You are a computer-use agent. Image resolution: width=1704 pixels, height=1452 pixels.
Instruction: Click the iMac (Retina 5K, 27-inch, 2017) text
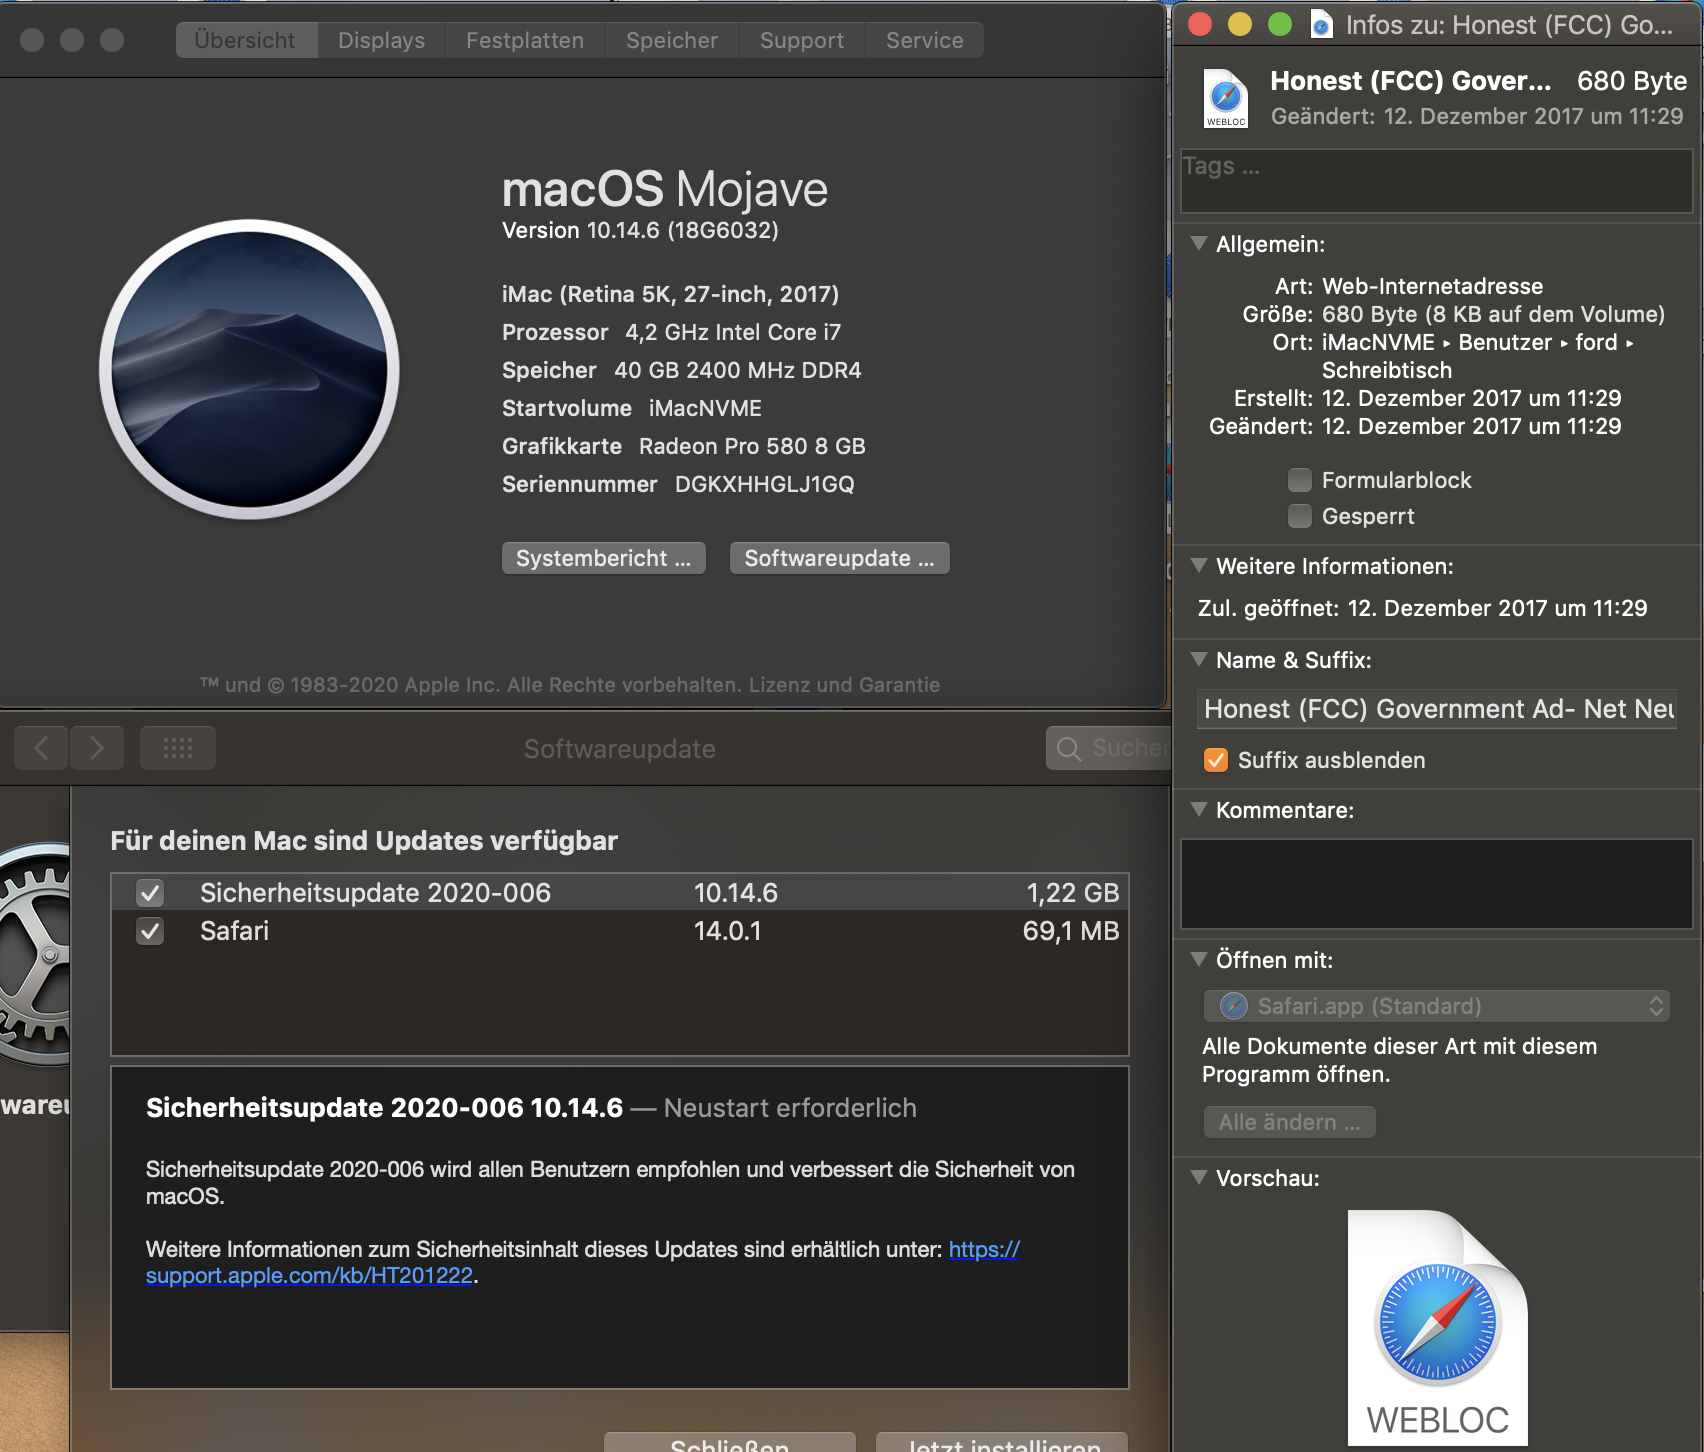click(670, 294)
